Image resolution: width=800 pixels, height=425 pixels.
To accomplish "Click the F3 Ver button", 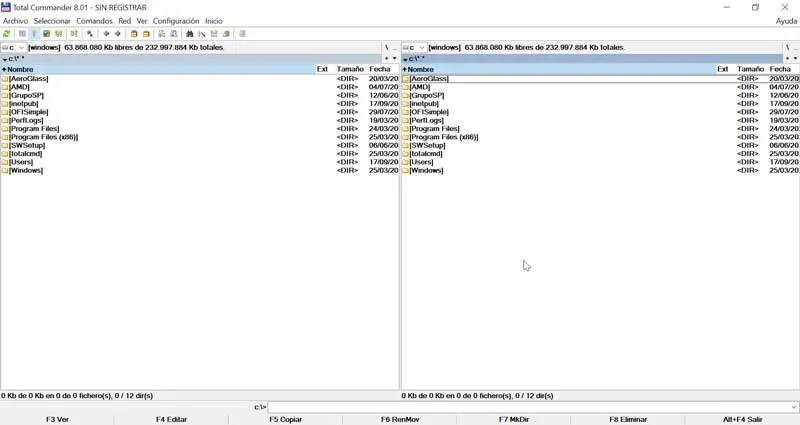I will (57, 419).
